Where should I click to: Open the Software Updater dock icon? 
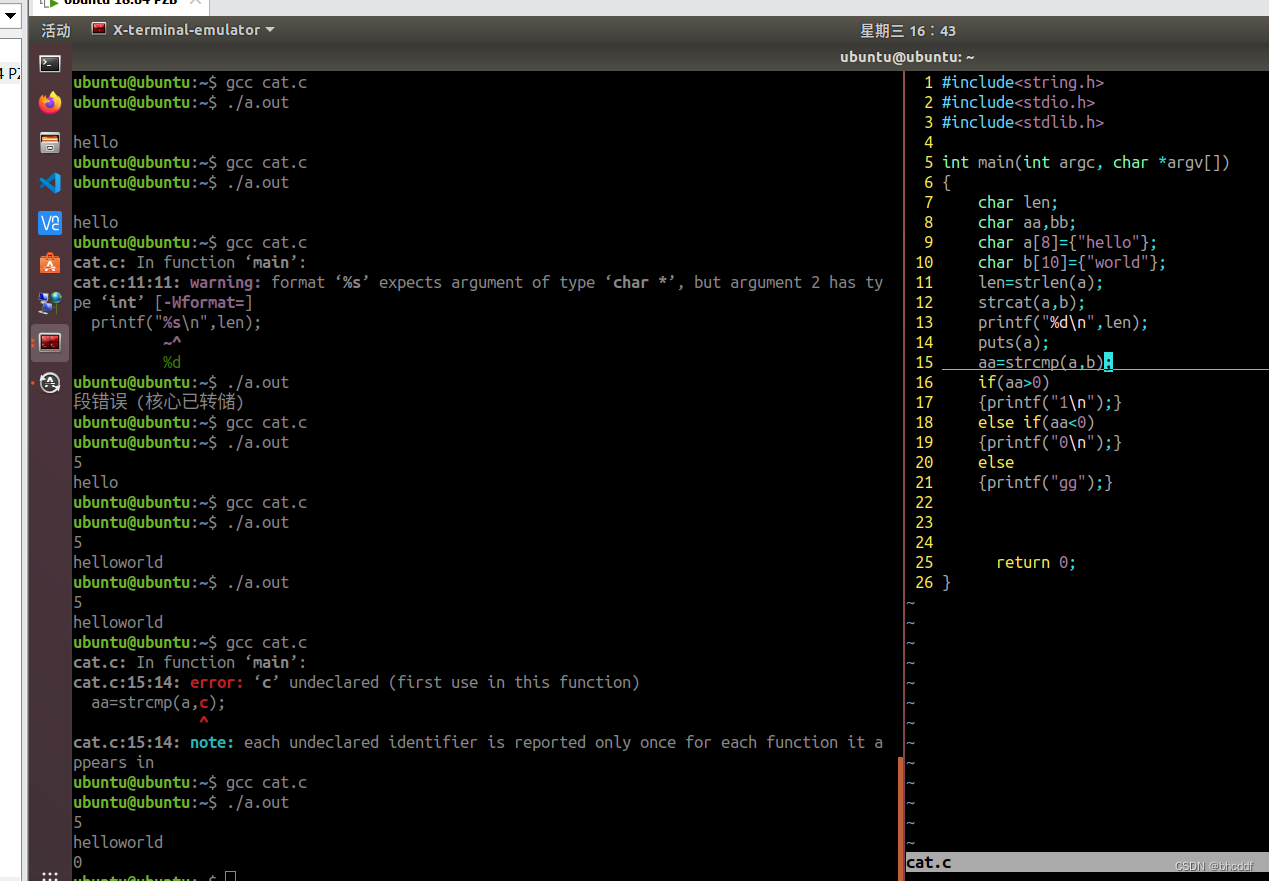click(50, 383)
